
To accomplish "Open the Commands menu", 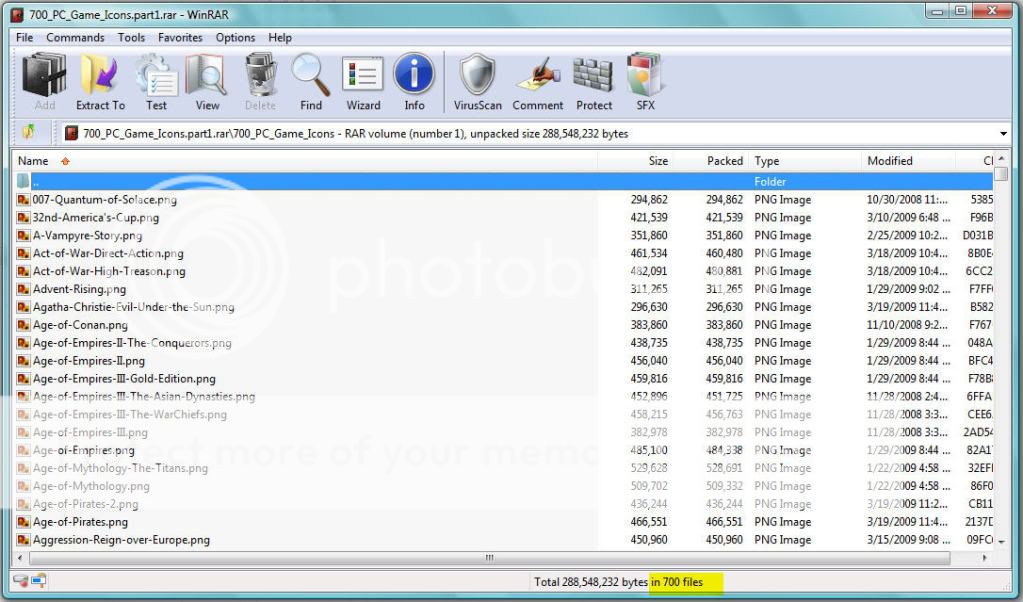I will coord(75,38).
